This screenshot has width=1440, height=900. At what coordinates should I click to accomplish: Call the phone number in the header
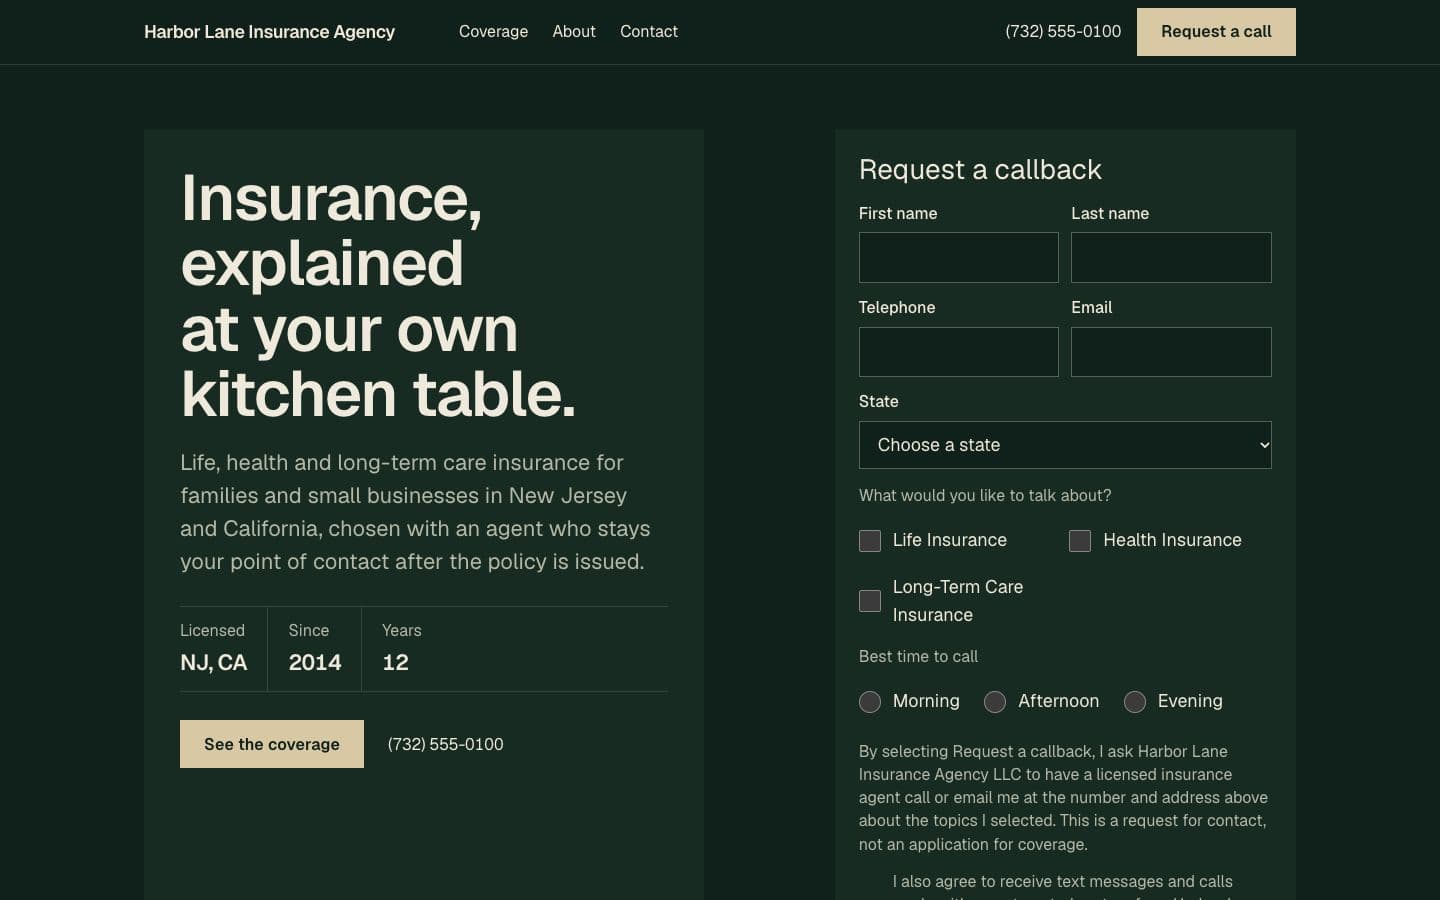pyautogui.click(x=1063, y=32)
